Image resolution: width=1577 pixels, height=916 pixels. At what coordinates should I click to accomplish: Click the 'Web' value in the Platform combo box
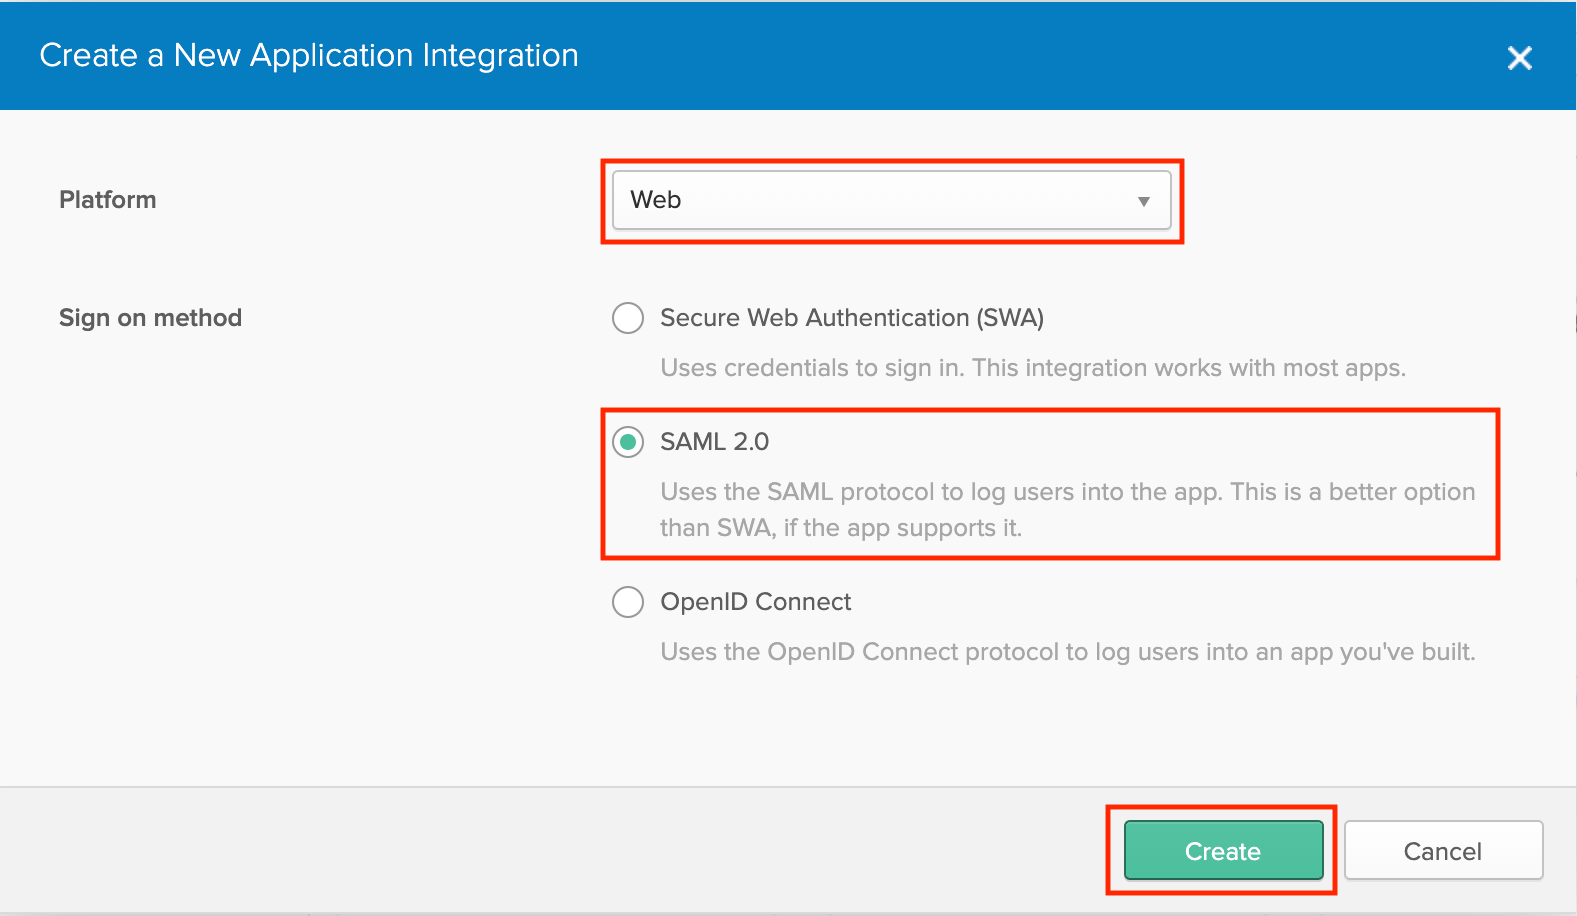(x=656, y=200)
